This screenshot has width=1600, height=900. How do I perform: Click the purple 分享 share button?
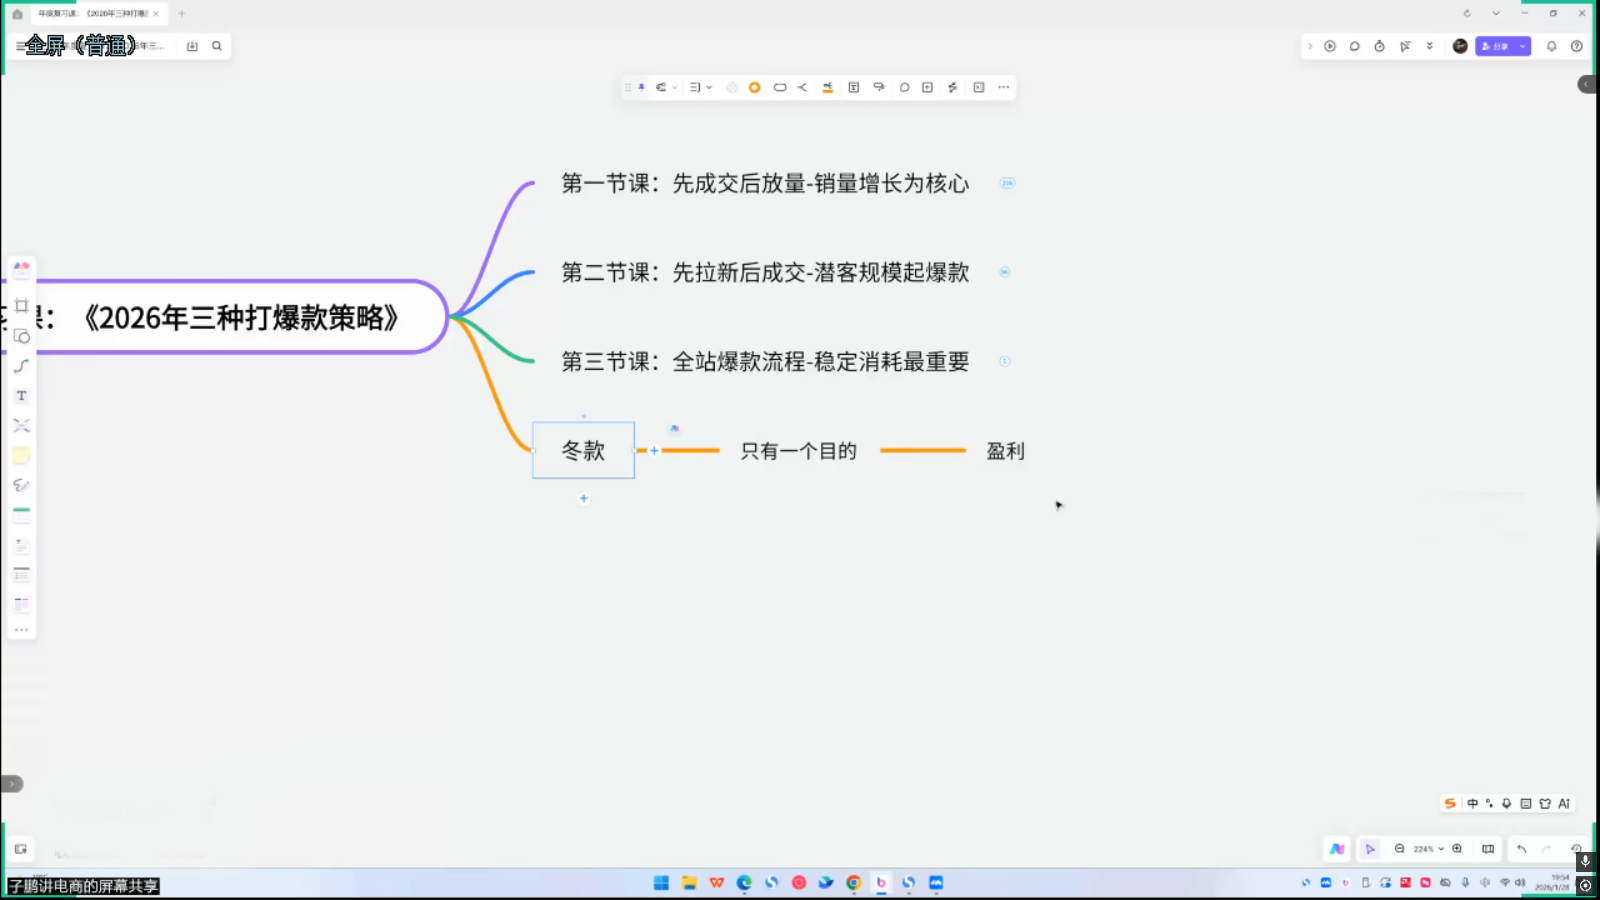click(x=1495, y=46)
